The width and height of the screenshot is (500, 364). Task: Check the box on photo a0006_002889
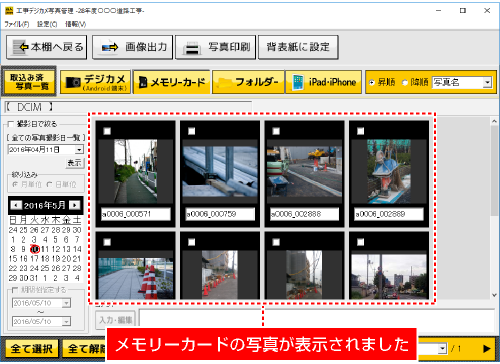(x=360, y=131)
